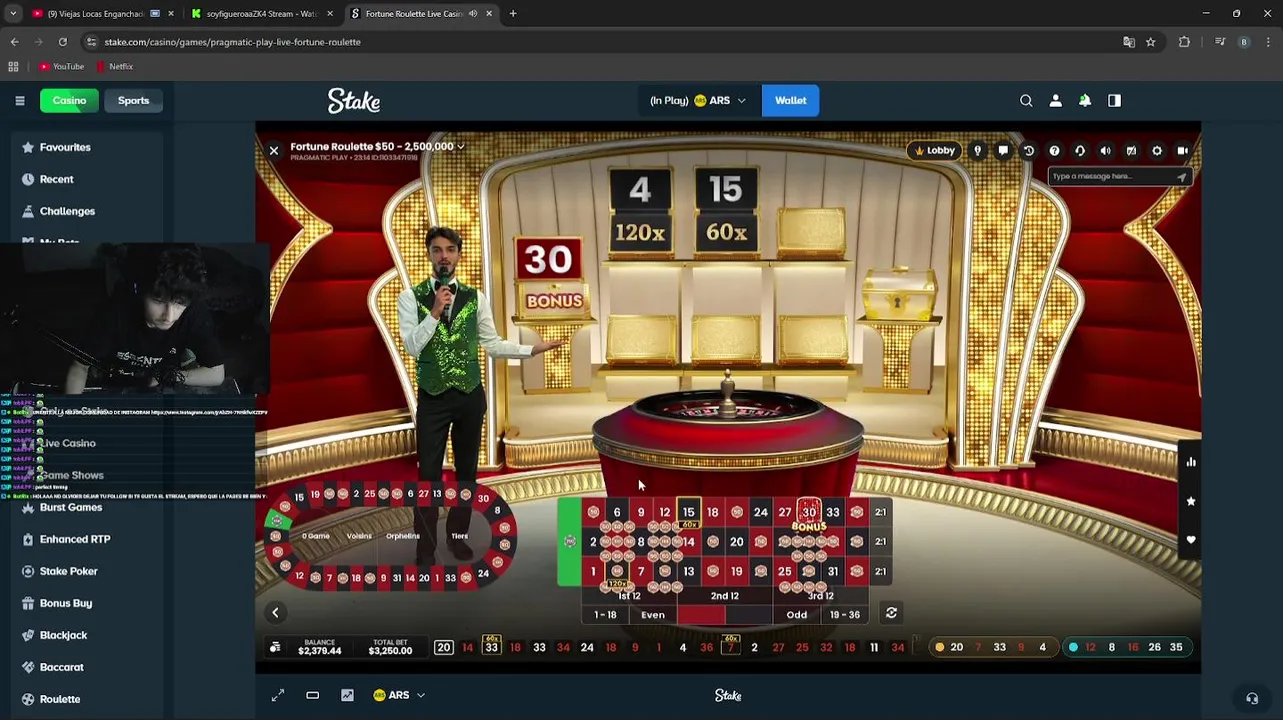The height and width of the screenshot is (720, 1283).
Task: Toggle the video camera icon in game
Action: [1183, 151]
